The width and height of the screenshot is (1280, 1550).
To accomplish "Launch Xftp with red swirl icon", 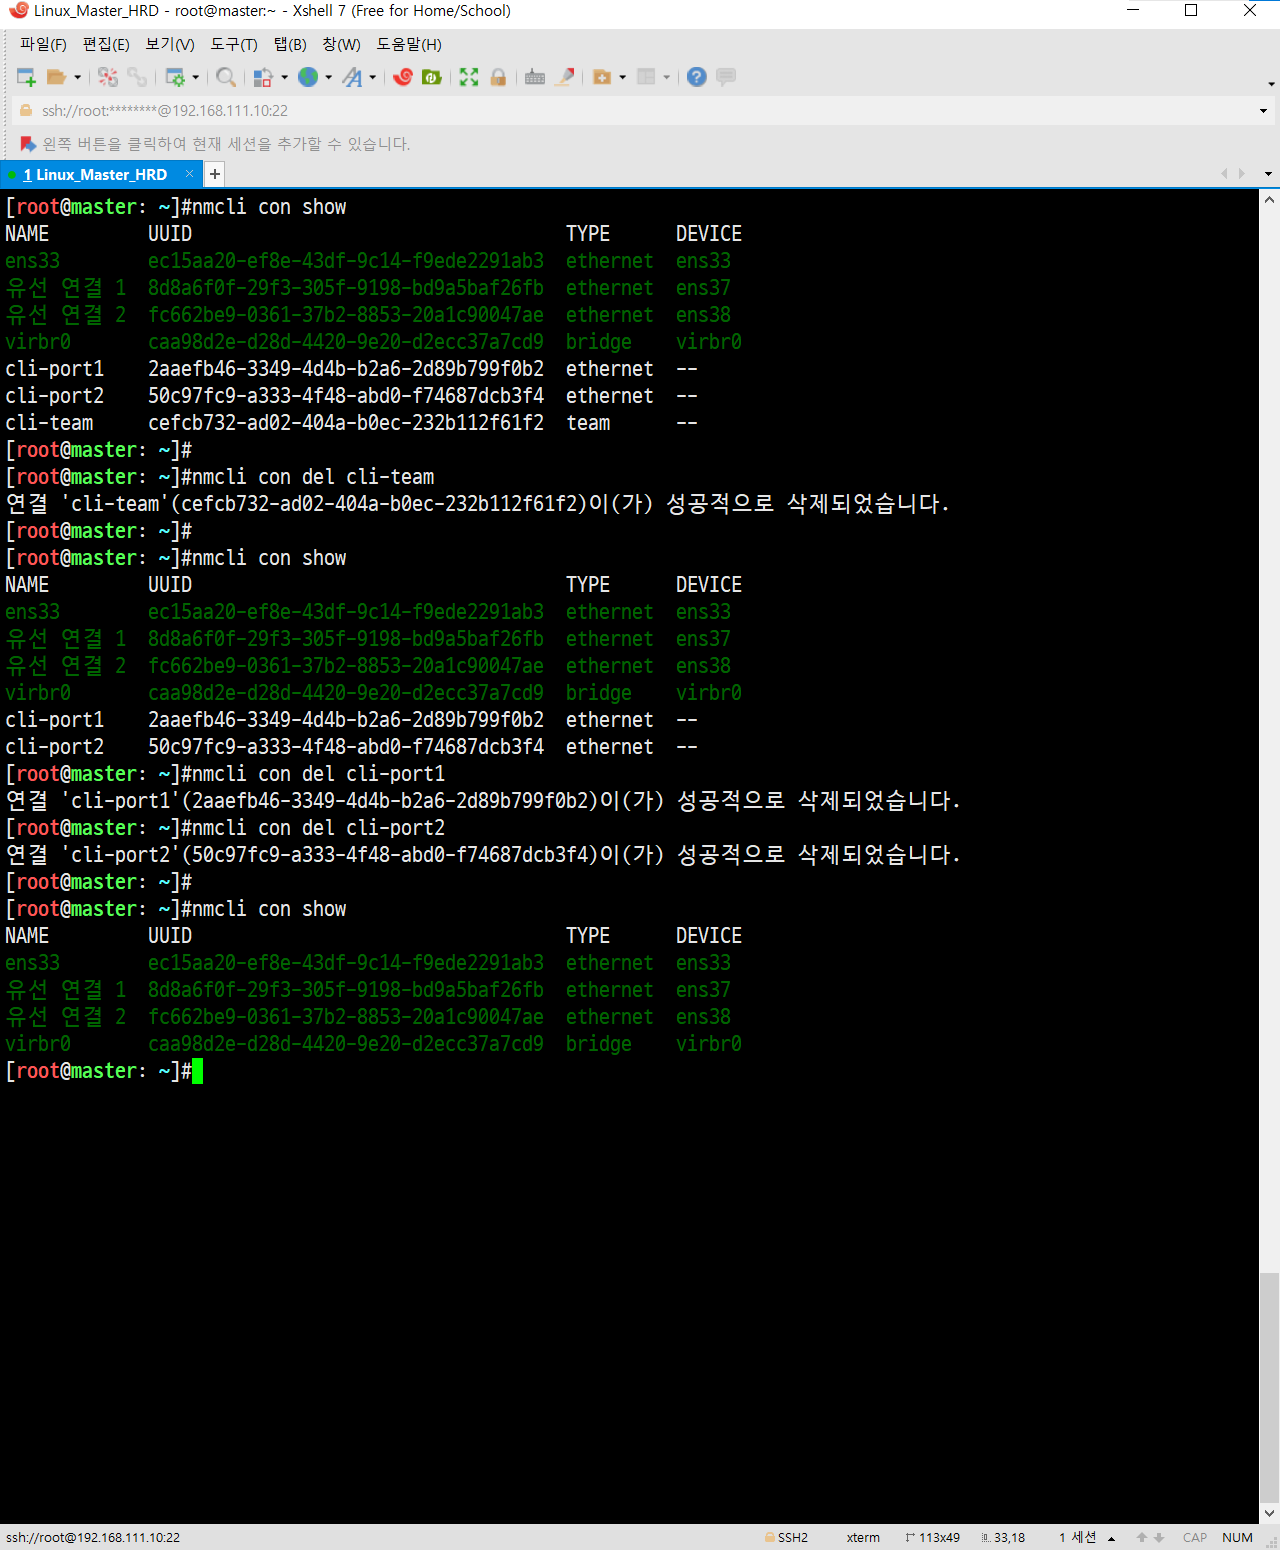I will 403,77.
